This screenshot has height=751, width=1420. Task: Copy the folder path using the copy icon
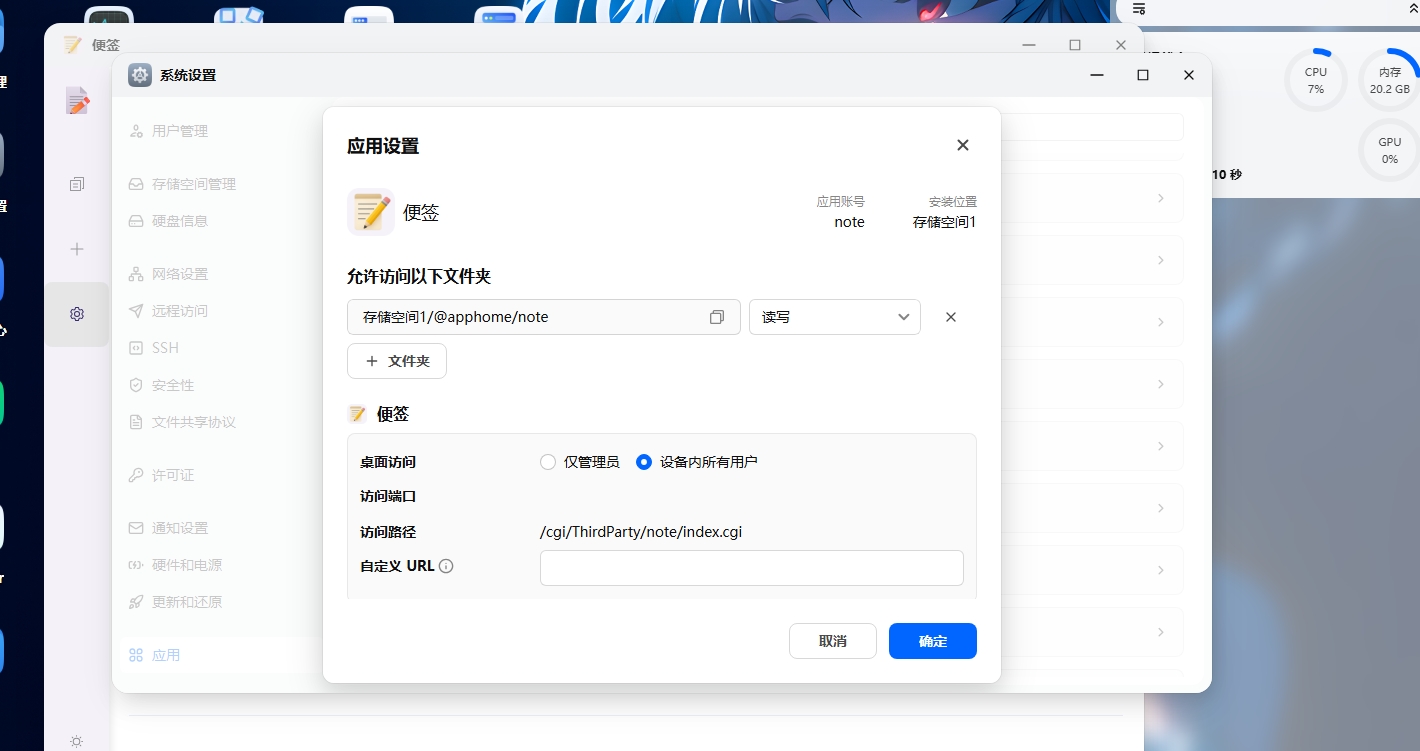[717, 316]
